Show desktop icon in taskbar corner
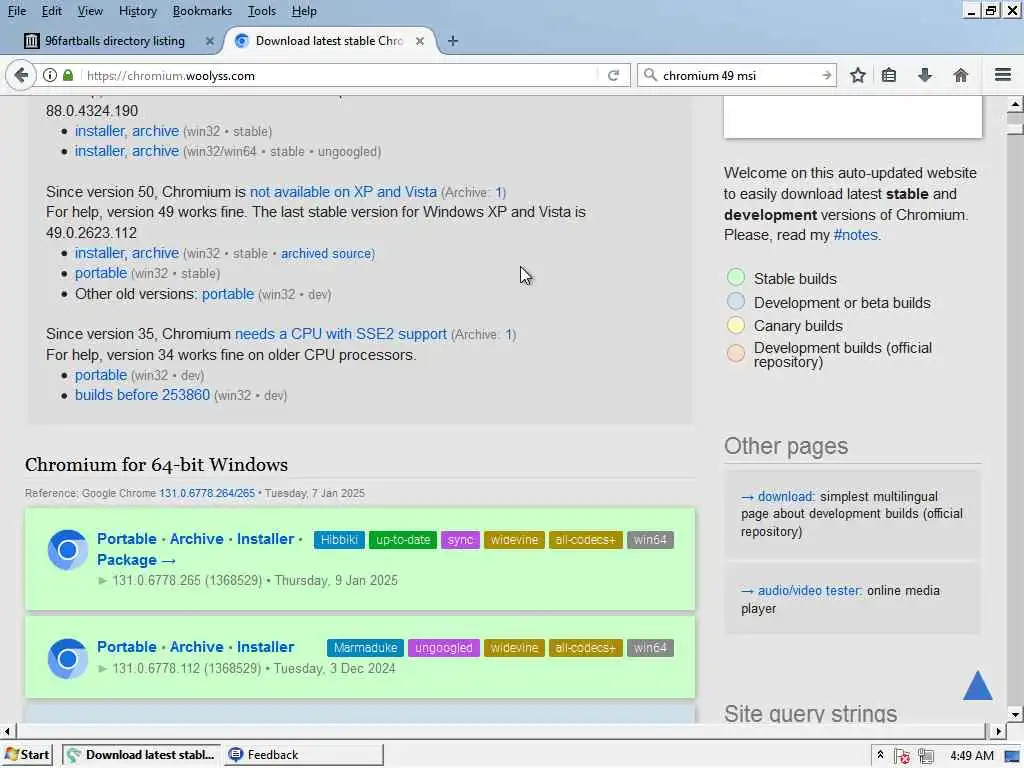Image resolution: width=1024 pixels, height=768 pixels. [1012, 756]
